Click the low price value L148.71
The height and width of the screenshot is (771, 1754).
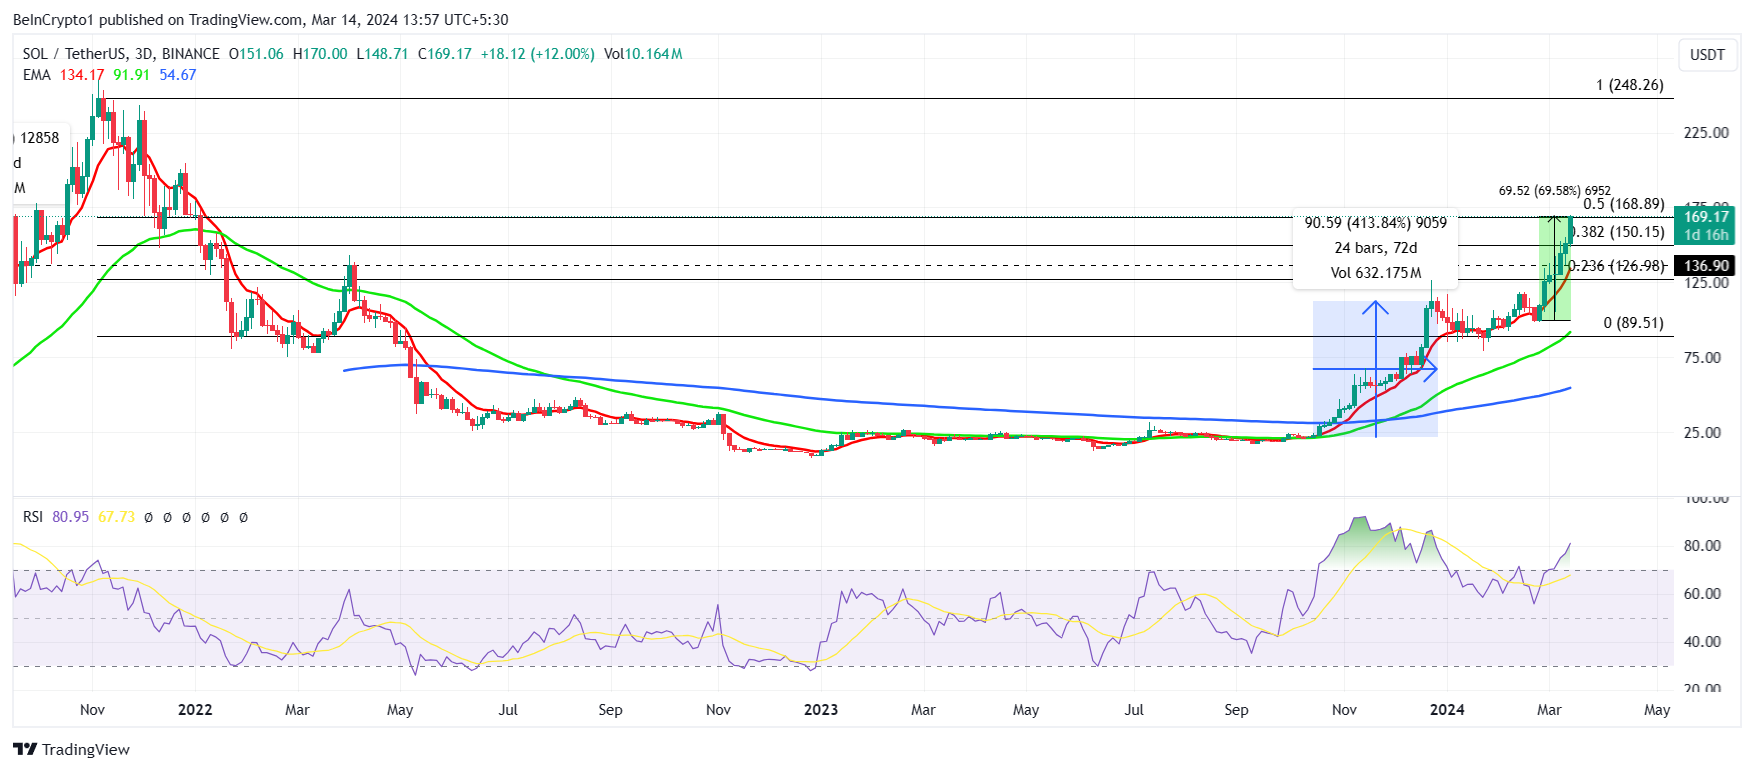click(x=382, y=54)
